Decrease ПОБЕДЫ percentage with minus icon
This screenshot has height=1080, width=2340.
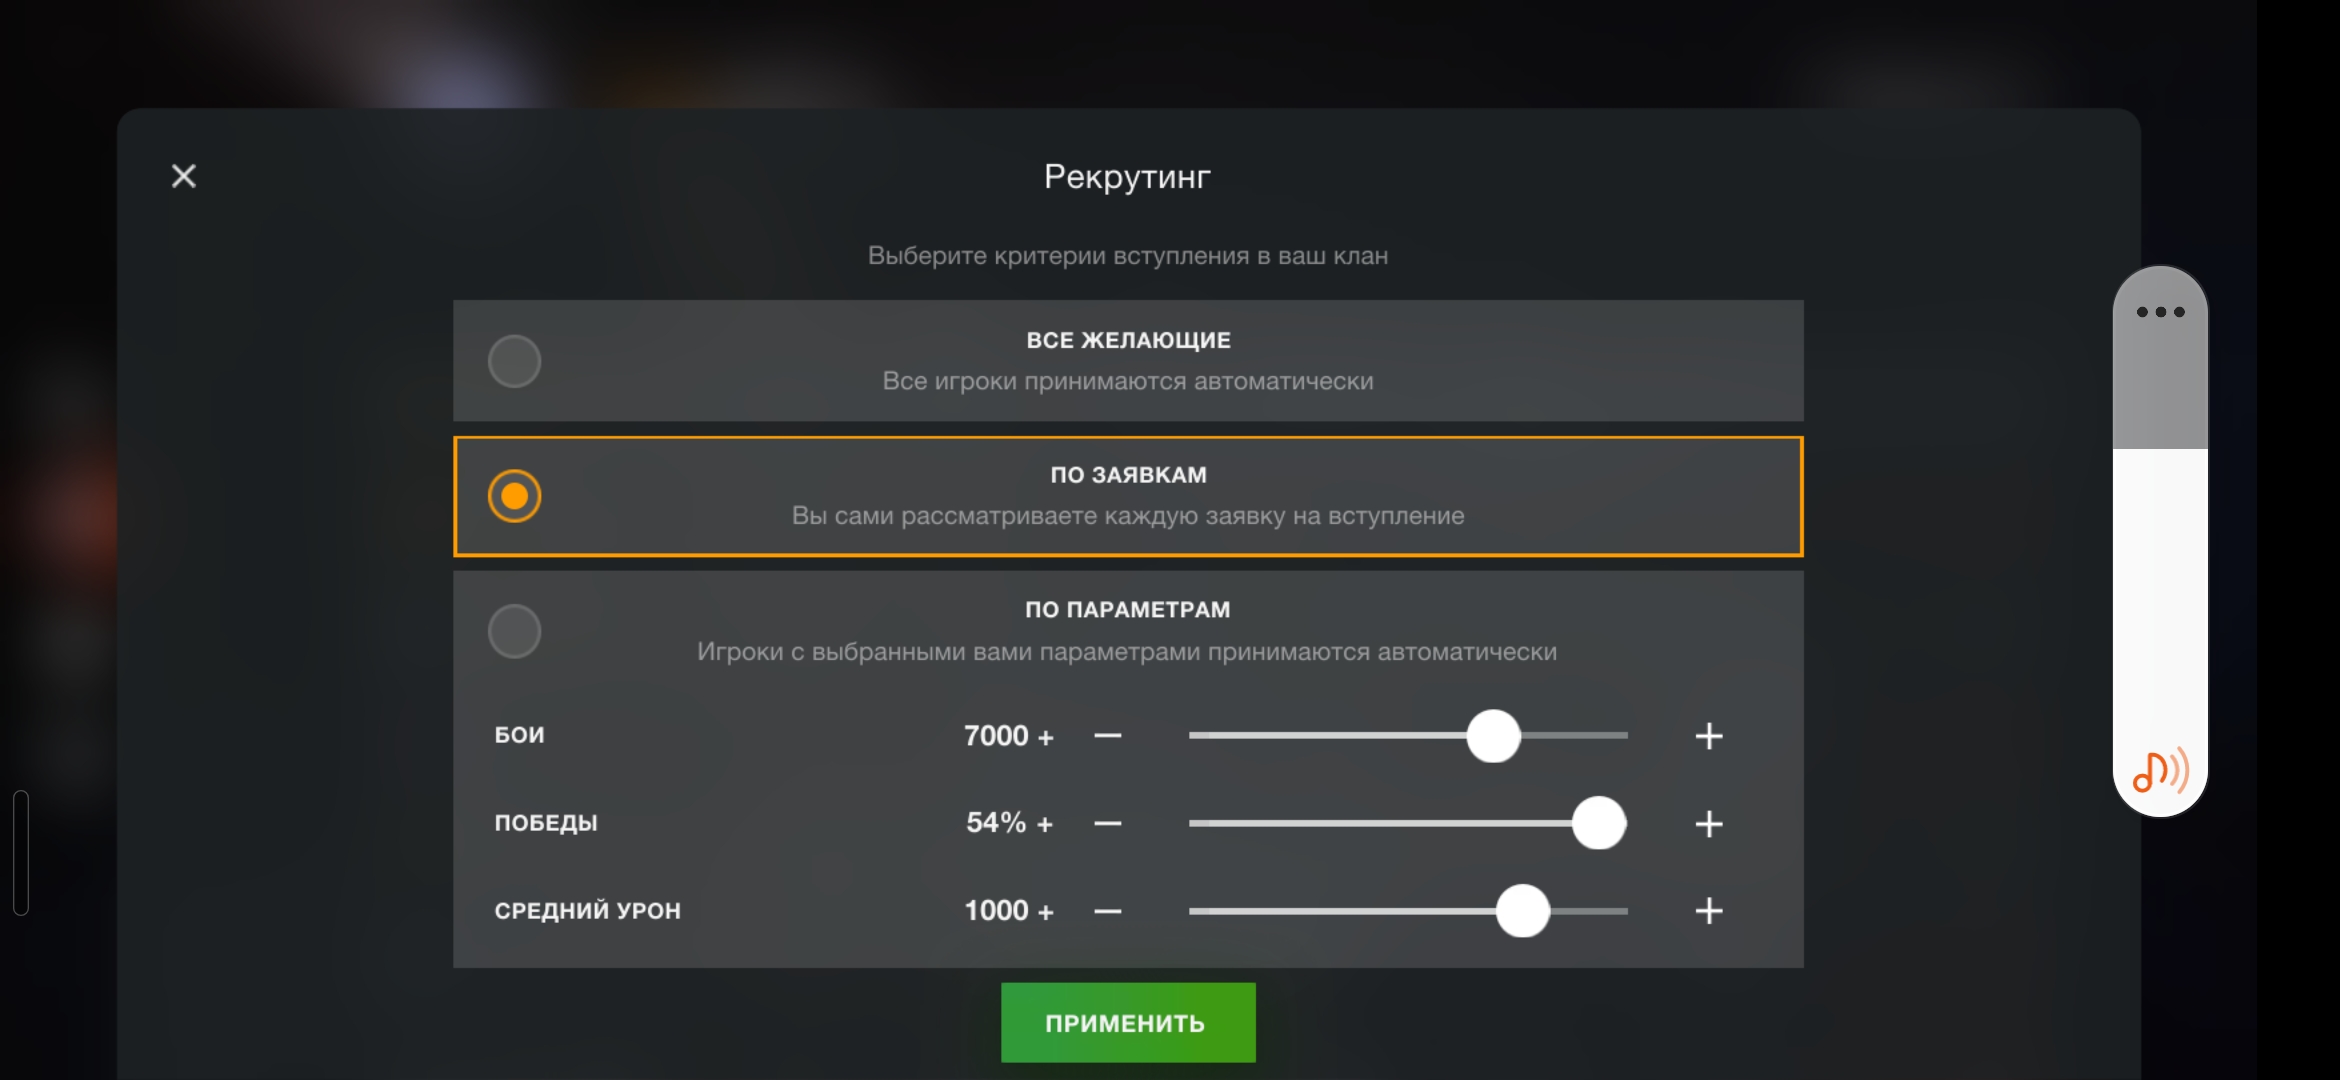[1107, 824]
